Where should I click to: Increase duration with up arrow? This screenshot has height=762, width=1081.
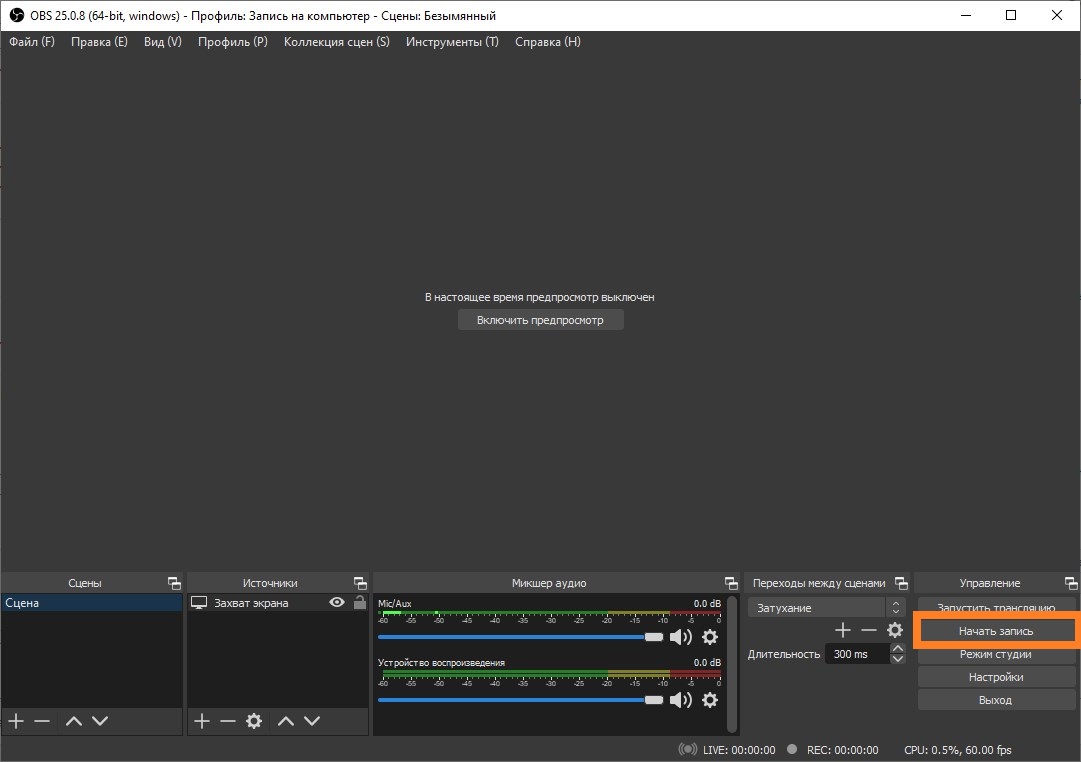897,648
